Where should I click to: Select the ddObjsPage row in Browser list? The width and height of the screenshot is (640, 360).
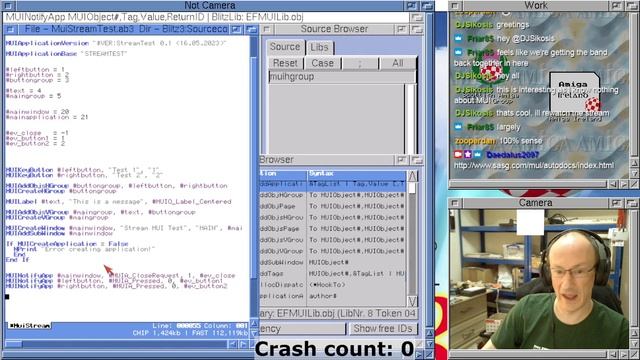point(333,229)
